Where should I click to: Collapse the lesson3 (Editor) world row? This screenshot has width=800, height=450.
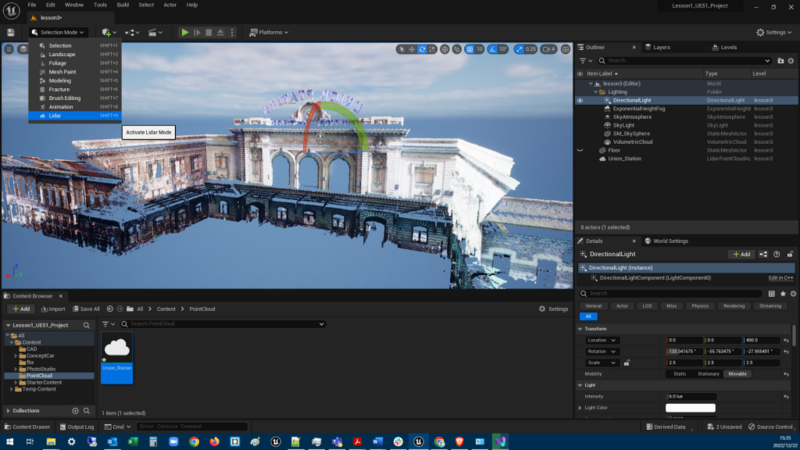[591, 84]
